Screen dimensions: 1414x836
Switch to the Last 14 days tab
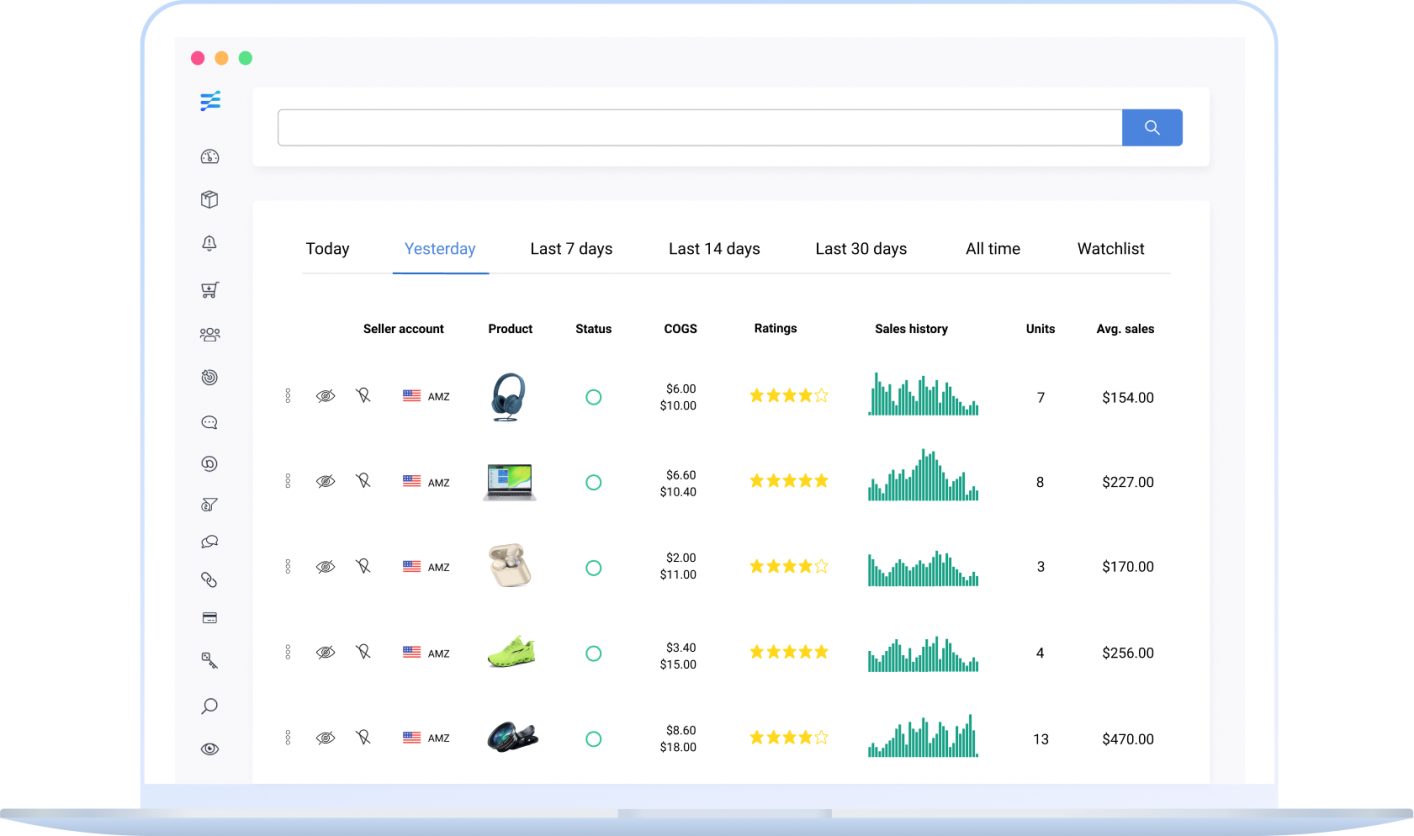[714, 249]
